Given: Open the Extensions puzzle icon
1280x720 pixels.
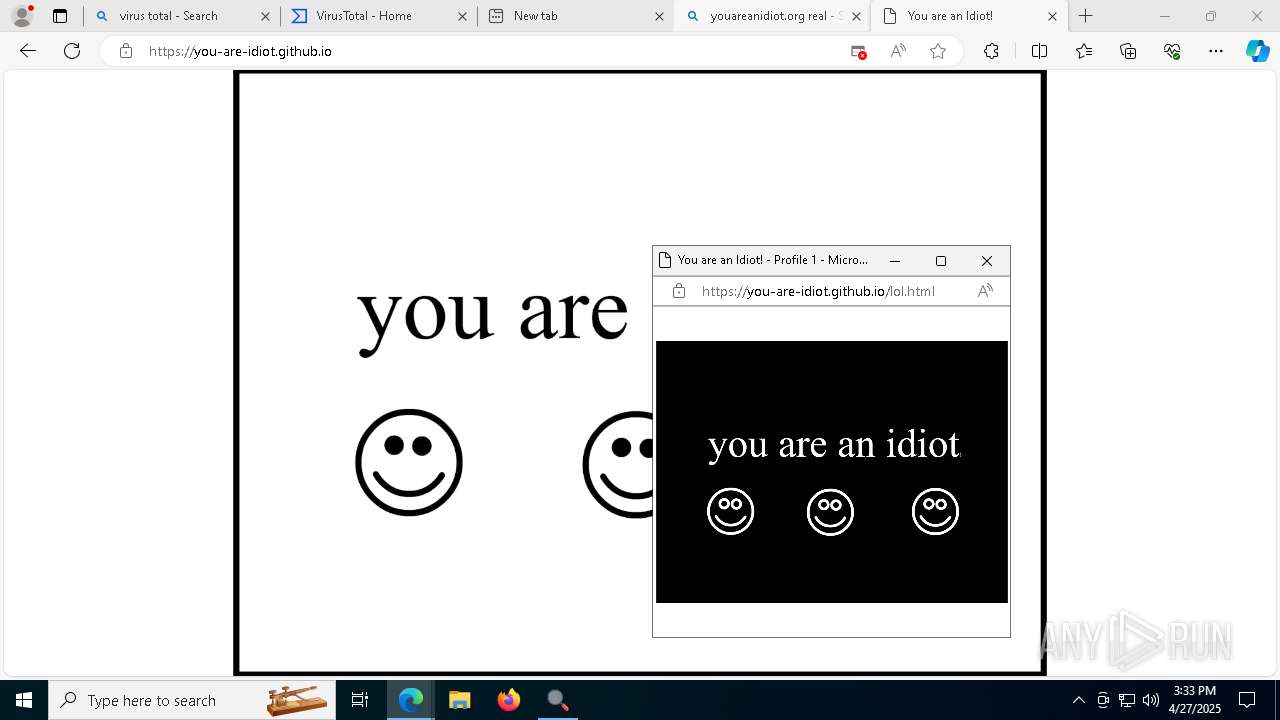Looking at the screenshot, I should [x=991, y=51].
